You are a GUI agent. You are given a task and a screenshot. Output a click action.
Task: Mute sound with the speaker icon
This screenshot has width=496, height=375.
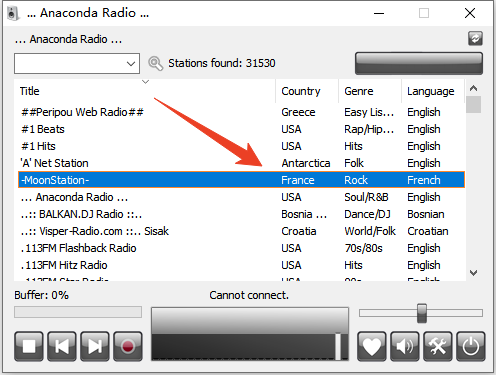tap(405, 346)
